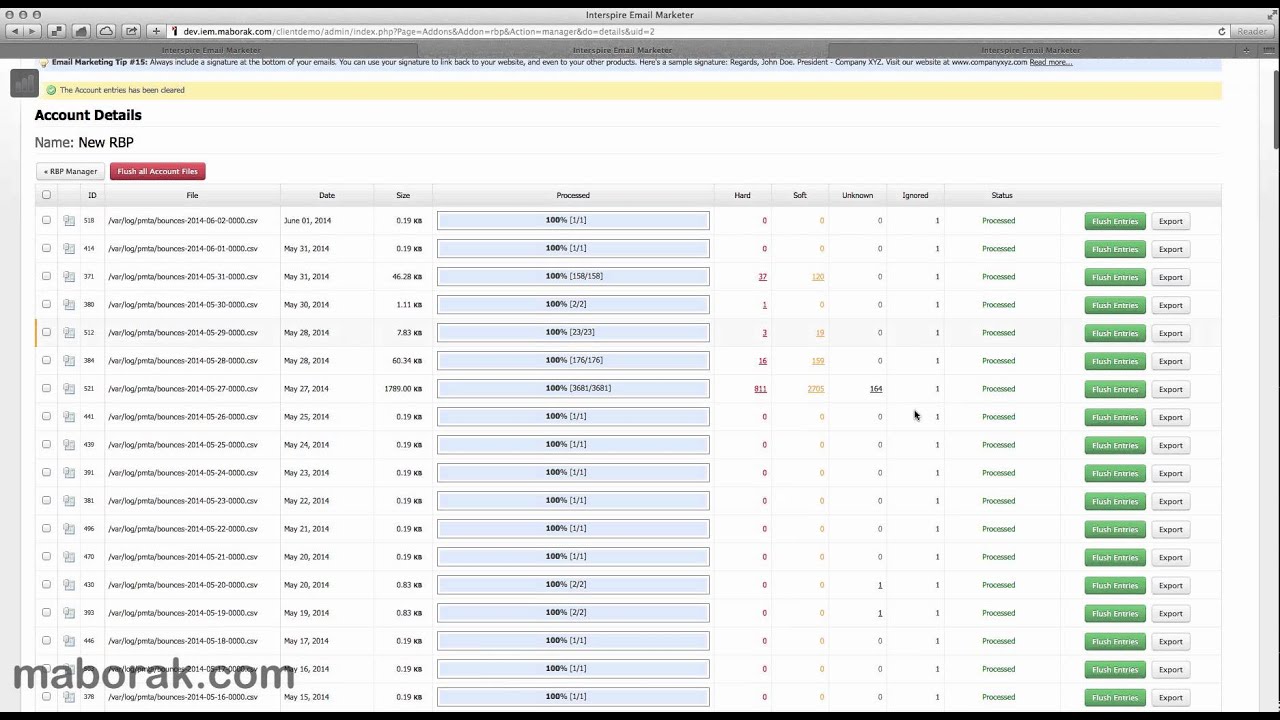Click the Processed column header
The height and width of the screenshot is (720, 1280).
click(x=573, y=195)
